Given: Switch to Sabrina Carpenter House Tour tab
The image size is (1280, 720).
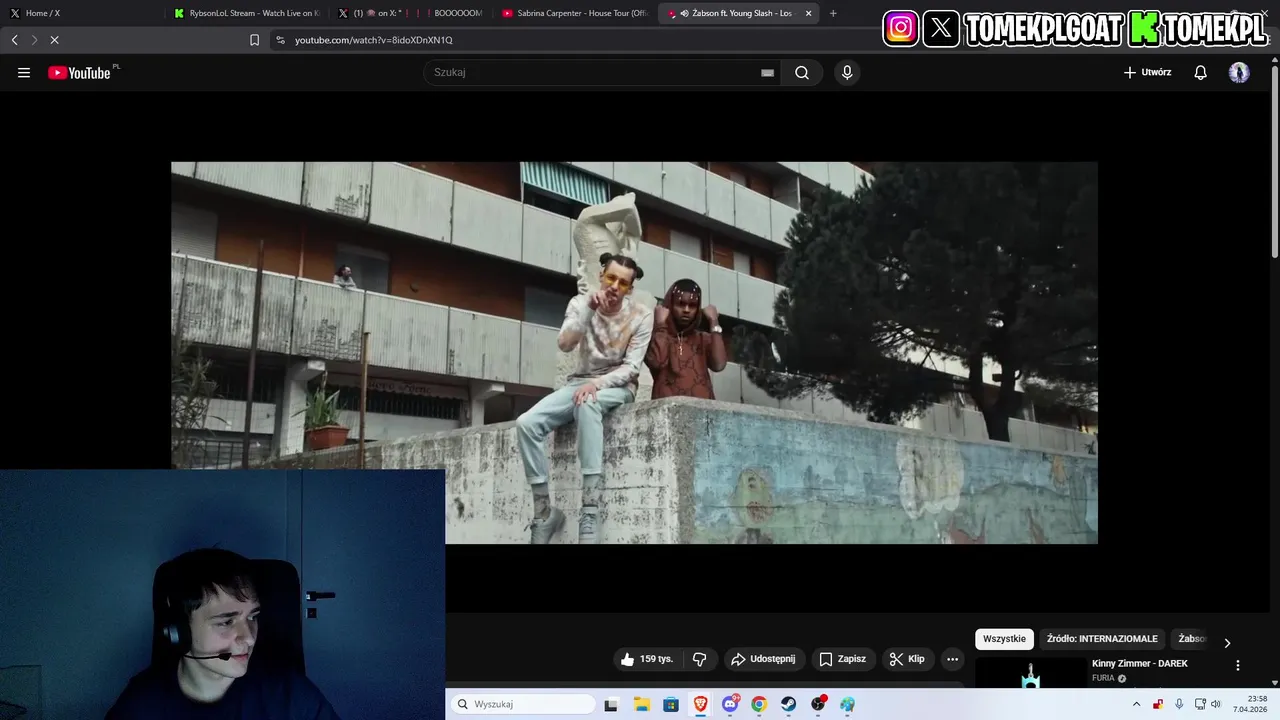Looking at the screenshot, I should (x=575, y=13).
